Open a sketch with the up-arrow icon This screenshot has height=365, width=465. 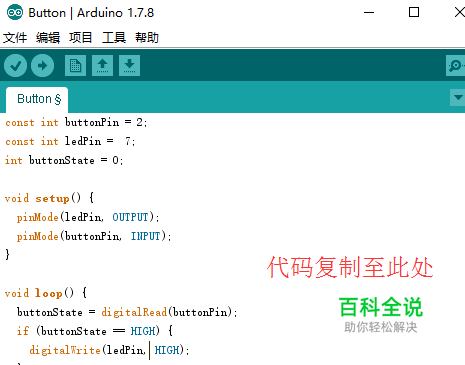[x=102, y=66]
